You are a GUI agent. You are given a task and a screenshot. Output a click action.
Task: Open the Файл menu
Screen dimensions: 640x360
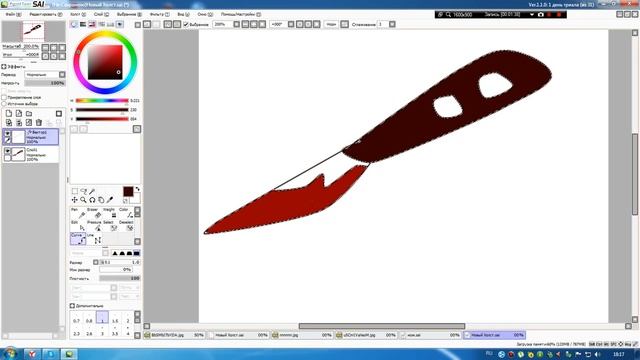(13, 14)
